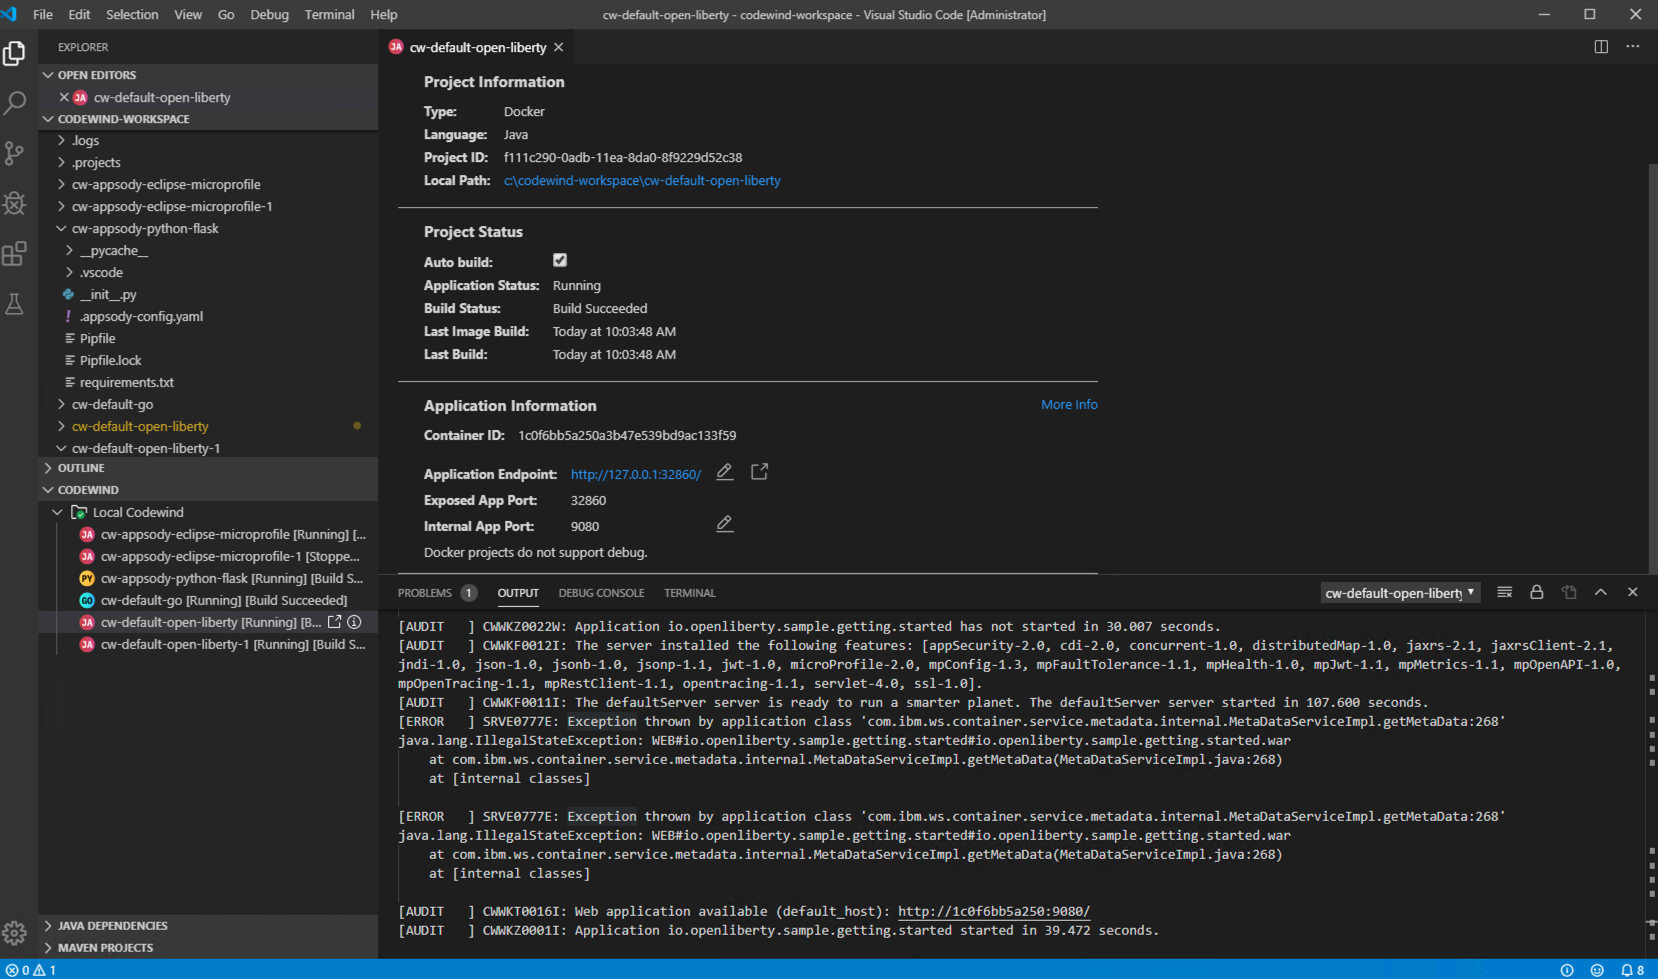Expand the Outline section

coord(208,468)
